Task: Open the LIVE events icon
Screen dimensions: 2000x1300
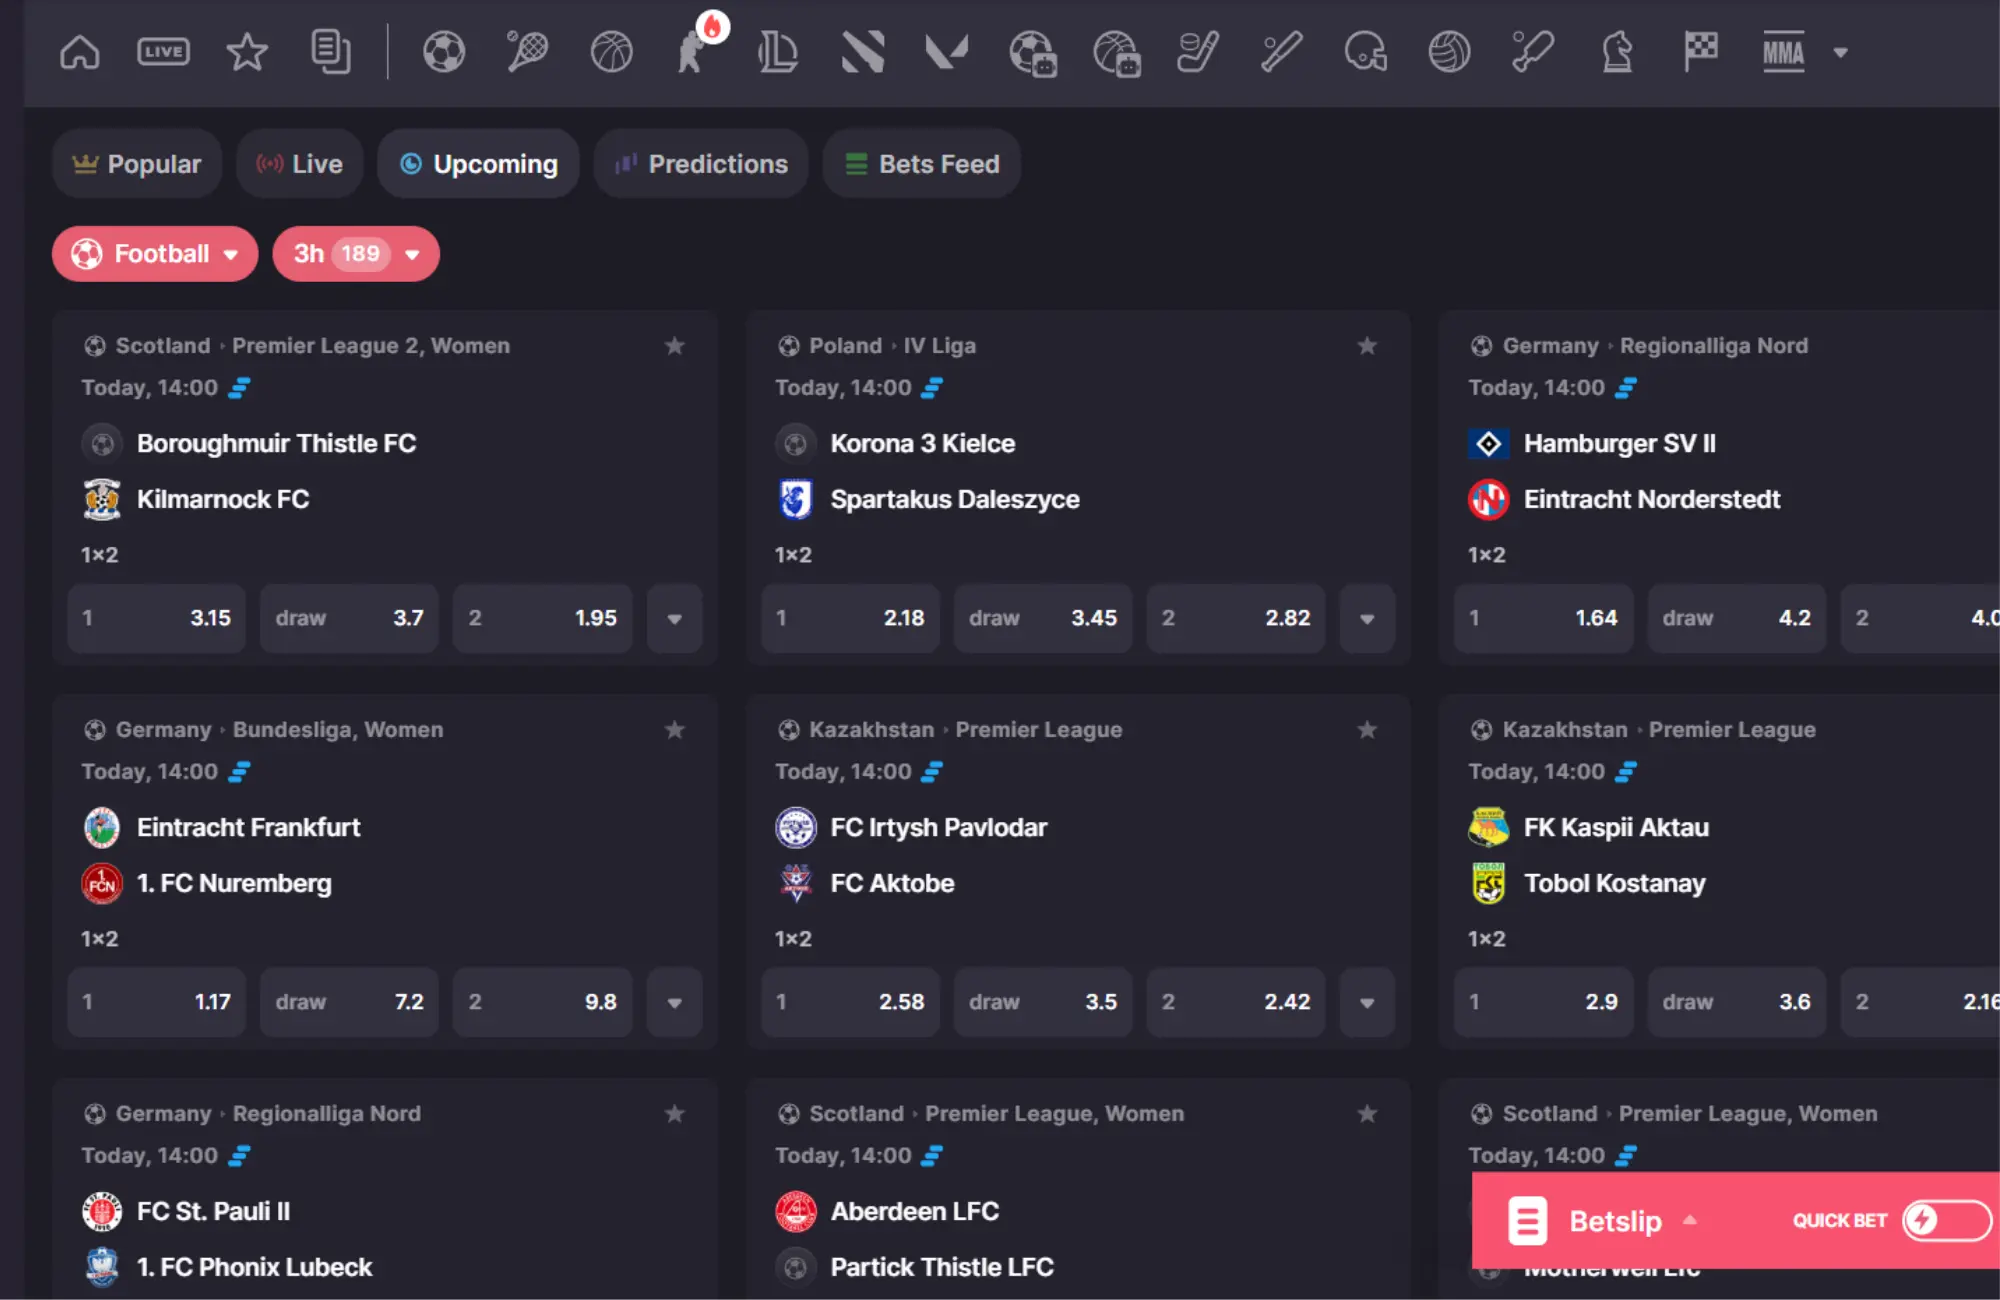Action: pos(163,52)
